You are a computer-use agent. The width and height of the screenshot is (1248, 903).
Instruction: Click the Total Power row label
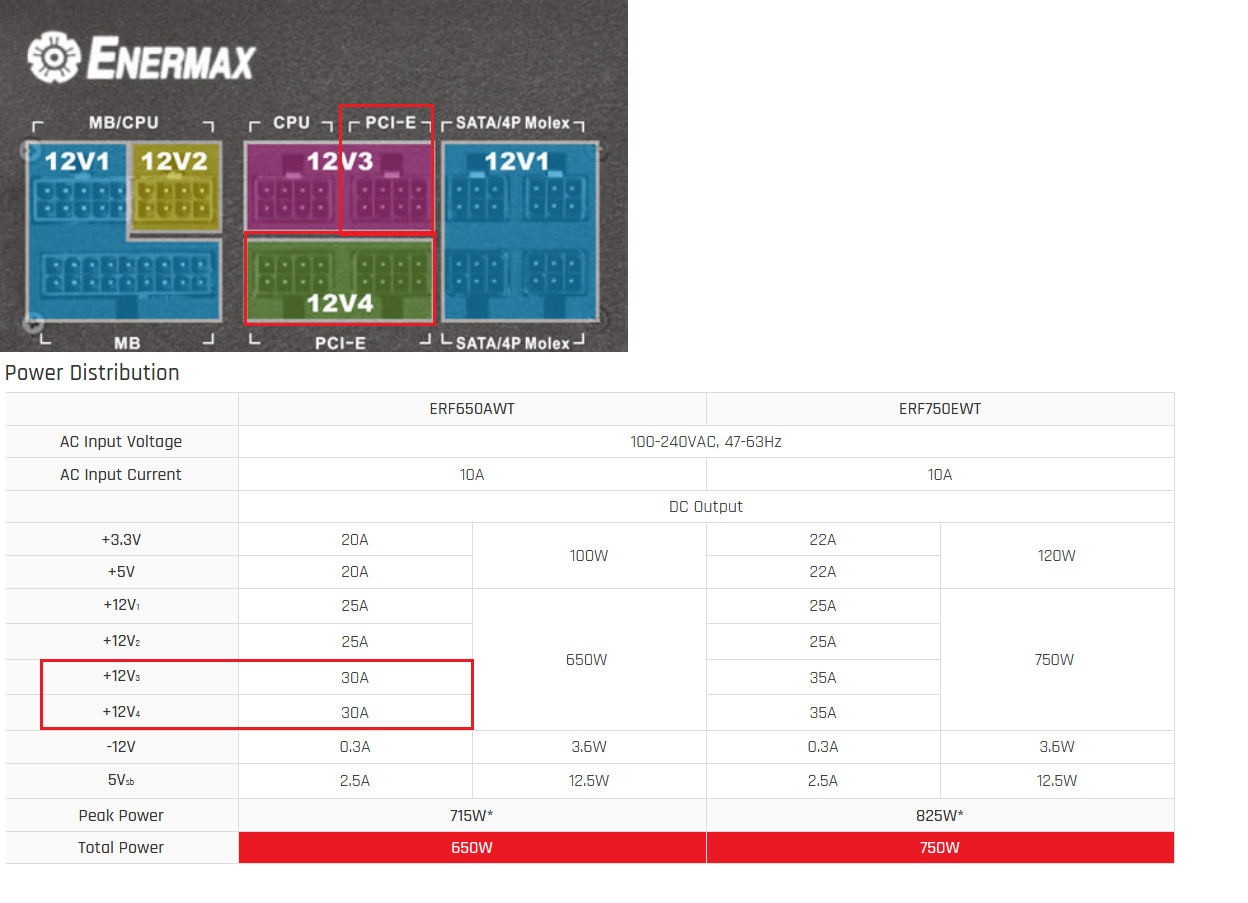[x=121, y=848]
